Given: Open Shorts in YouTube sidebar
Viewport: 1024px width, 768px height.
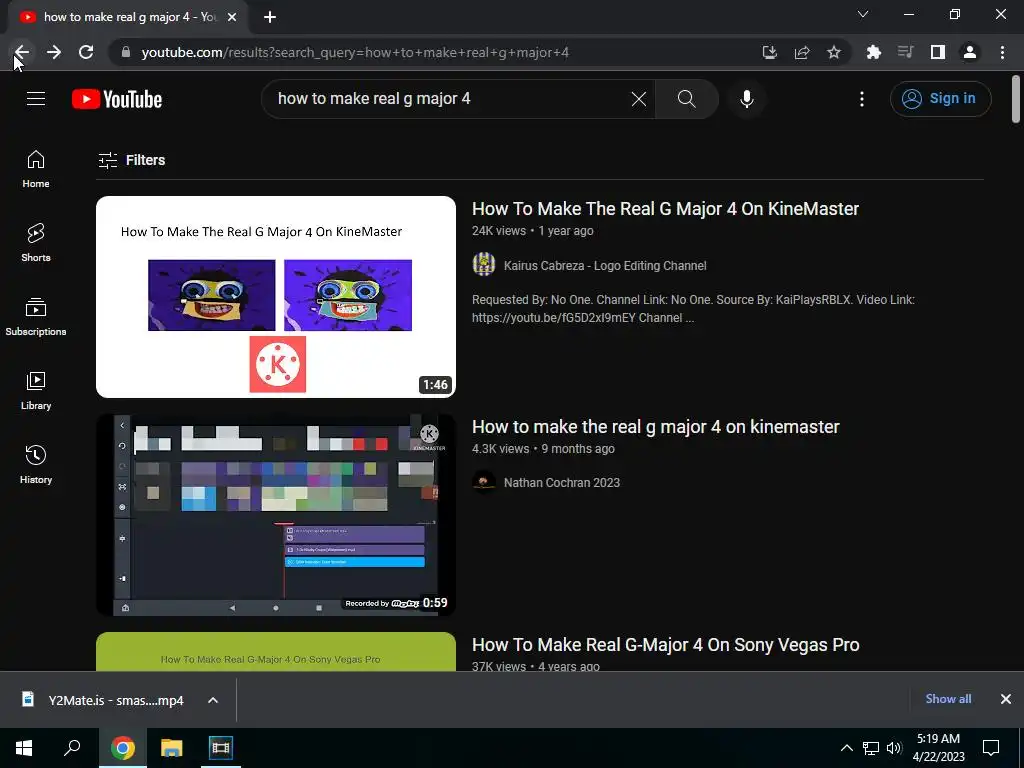Looking at the screenshot, I should pyautogui.click(x=36, y=243).
